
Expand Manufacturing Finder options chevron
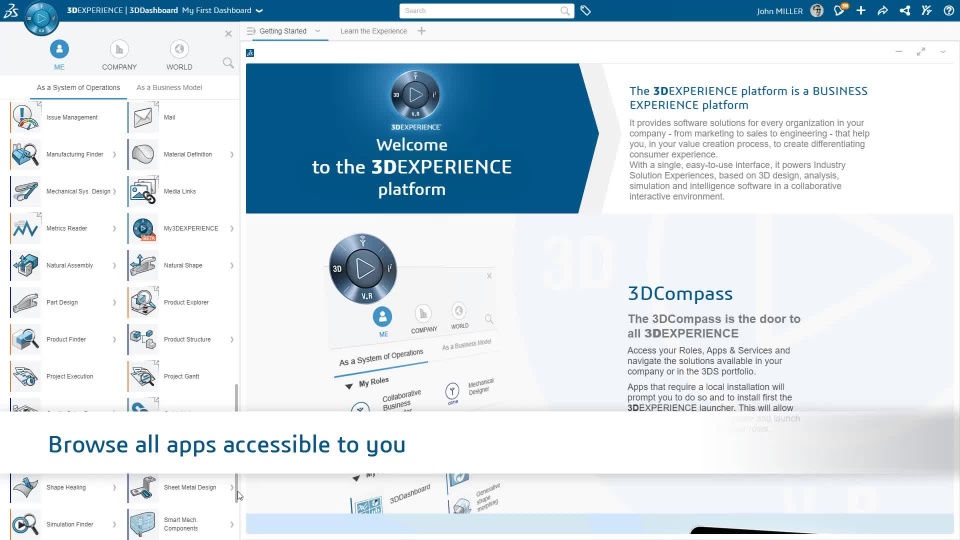[114, 154]
